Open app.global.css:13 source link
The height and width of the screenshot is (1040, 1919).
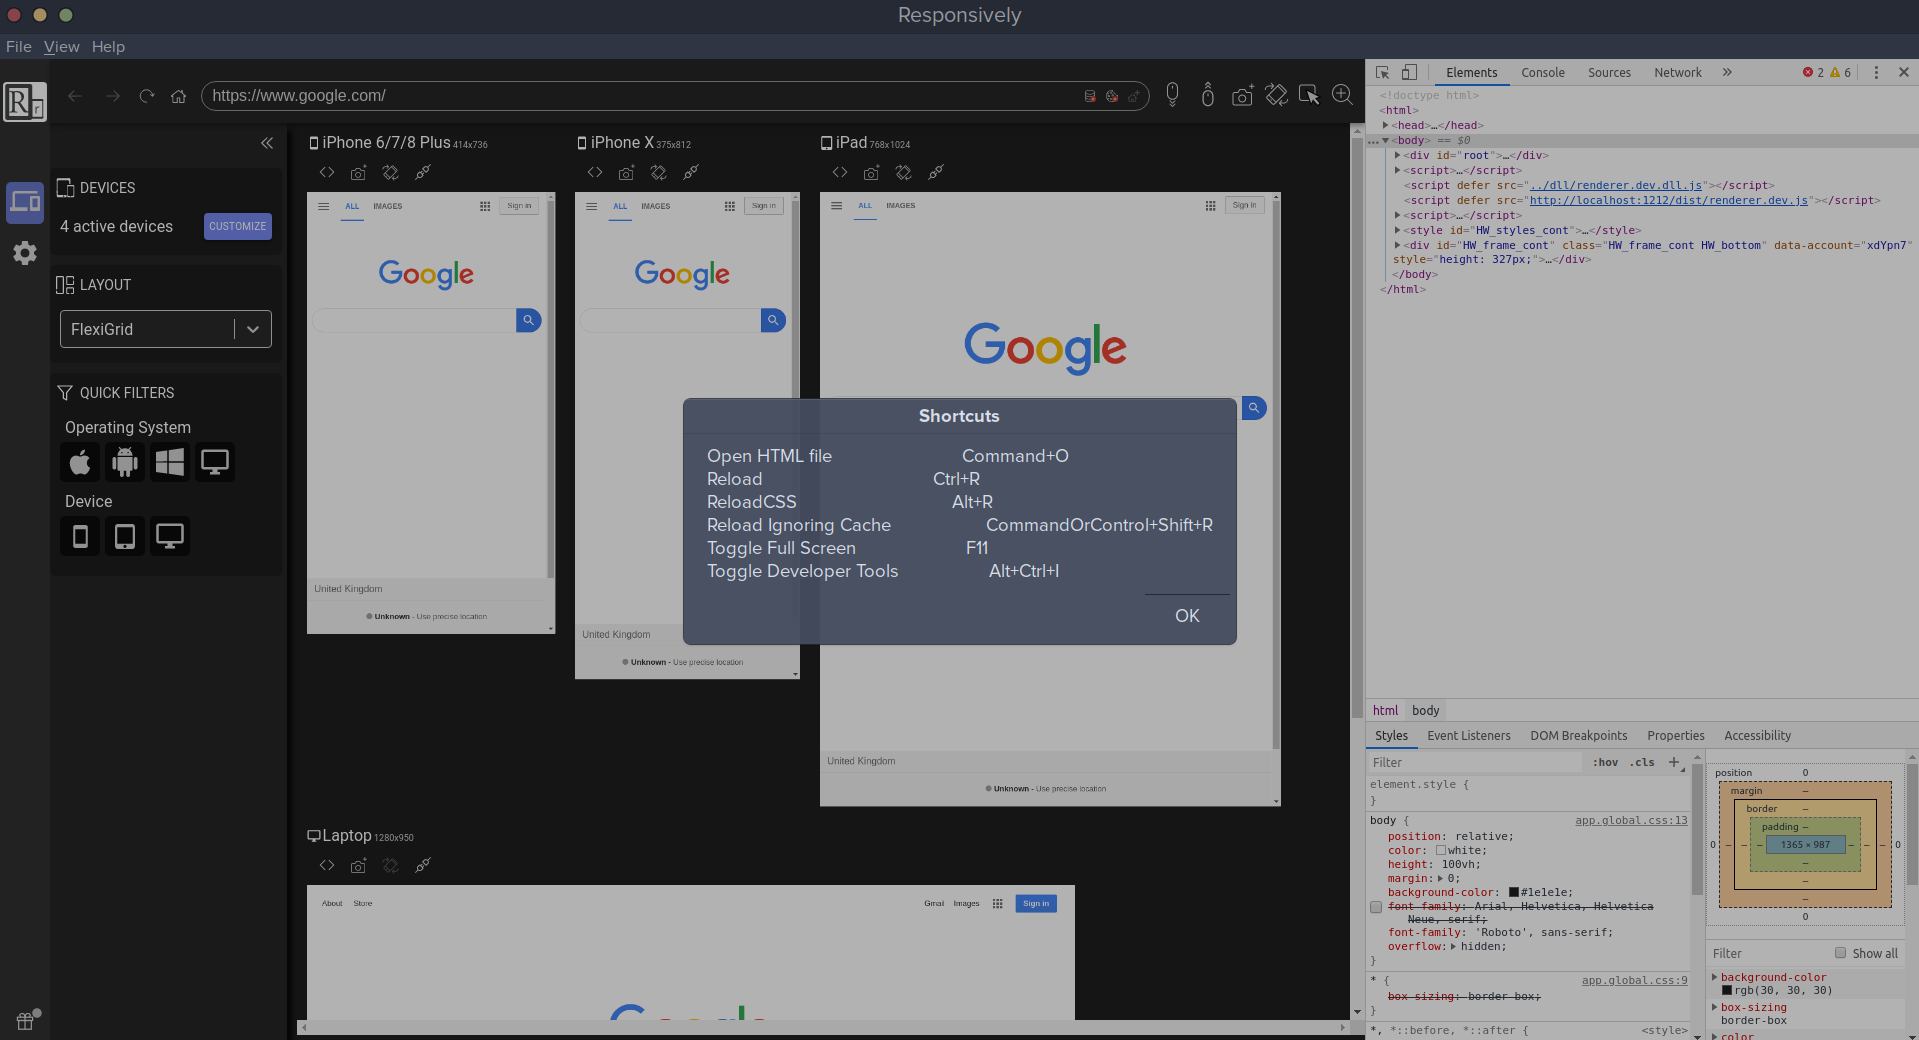1631,821
